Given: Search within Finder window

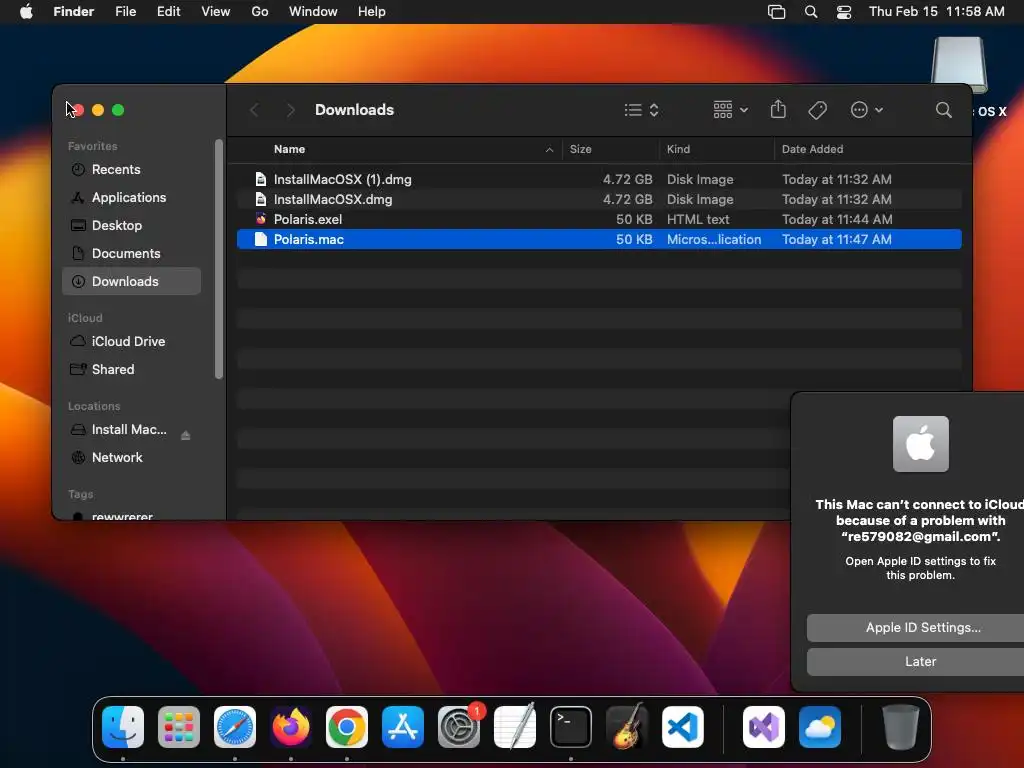Looking at the screenshot, I should pos(943,110).
